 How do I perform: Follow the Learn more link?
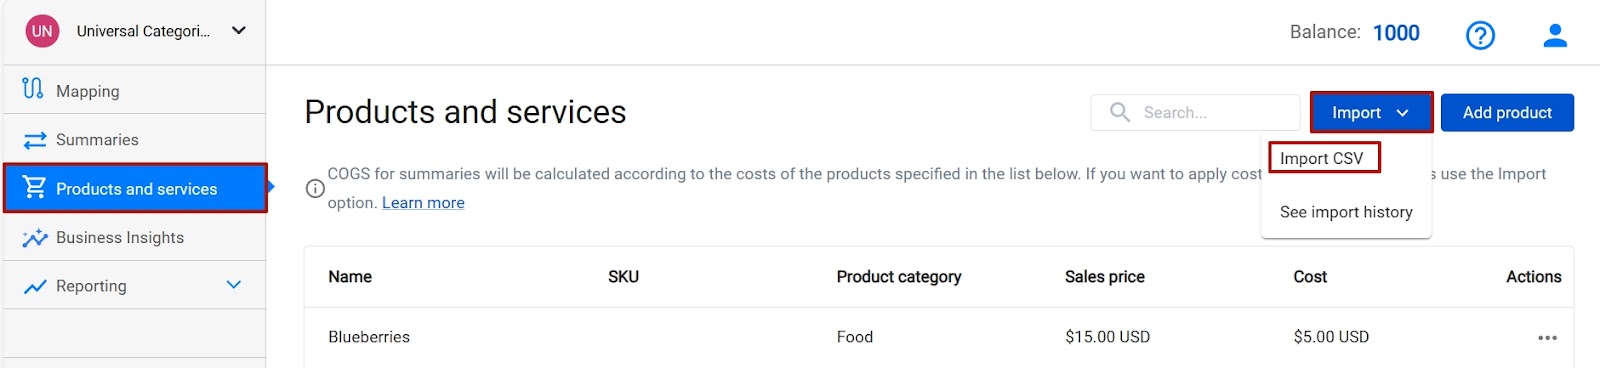[423, 203]
